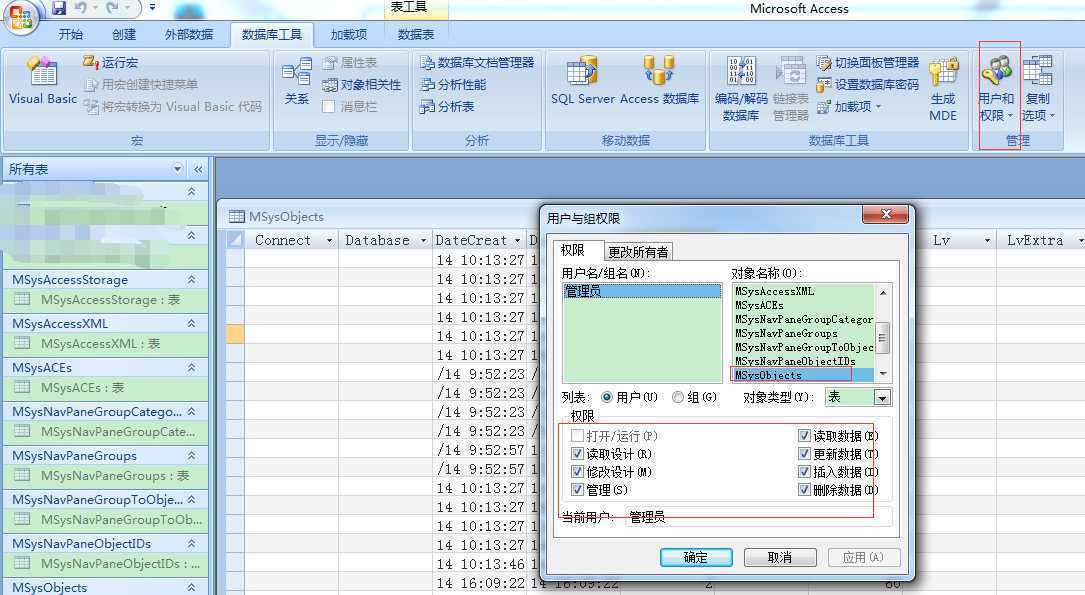Collapse the MSysAccessStorage group
Screen dimensions: 1085x595
pos(192,280)
